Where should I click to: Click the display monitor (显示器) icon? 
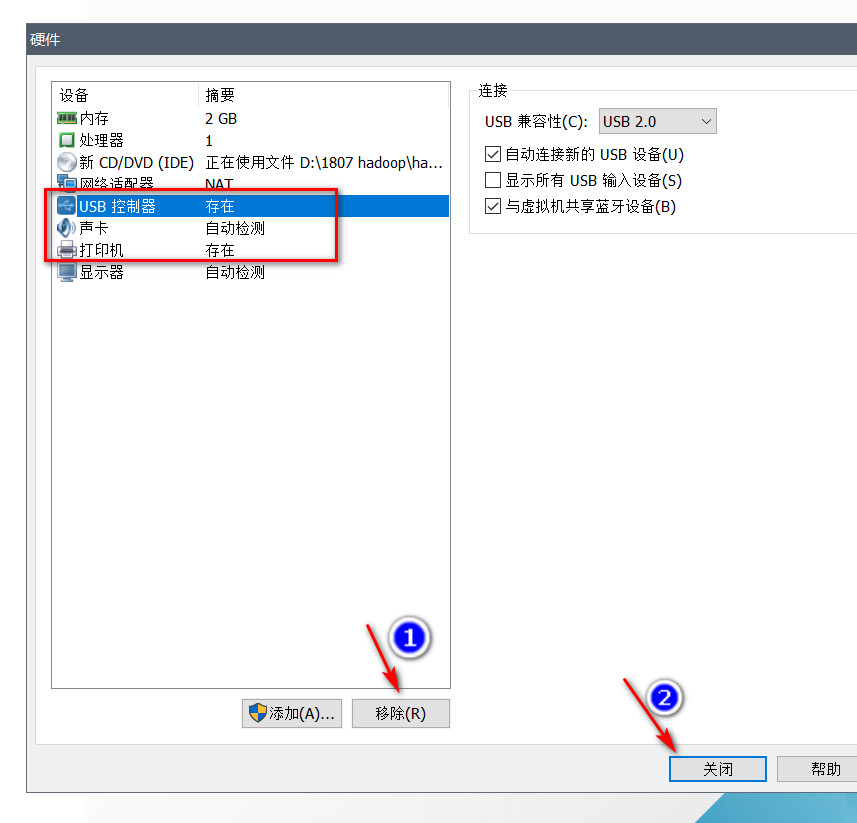point(67,272)
